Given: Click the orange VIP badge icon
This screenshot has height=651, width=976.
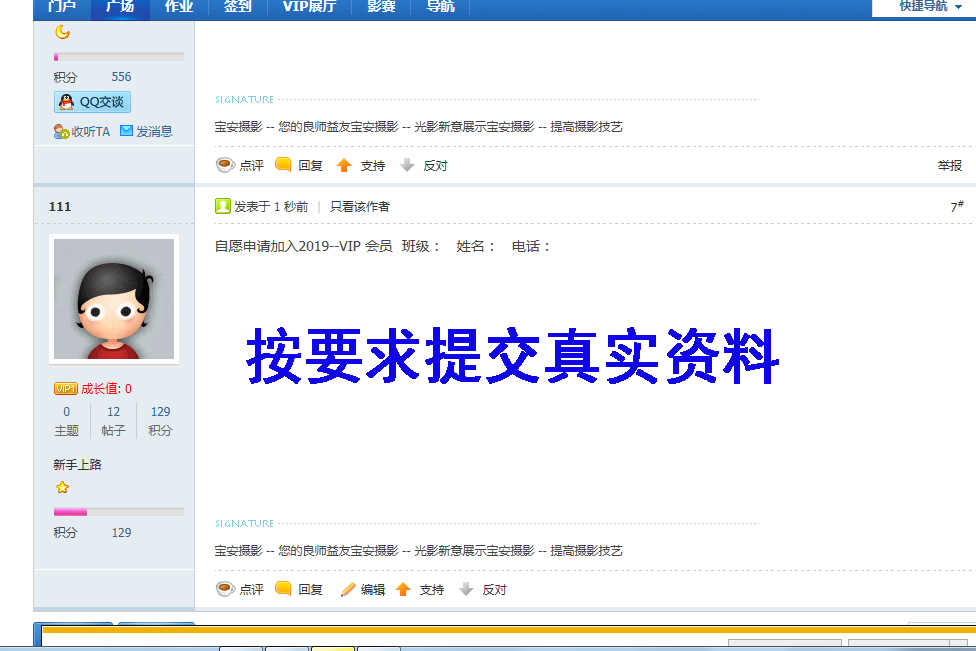Looking at the screenshot, I should (65, 389).
